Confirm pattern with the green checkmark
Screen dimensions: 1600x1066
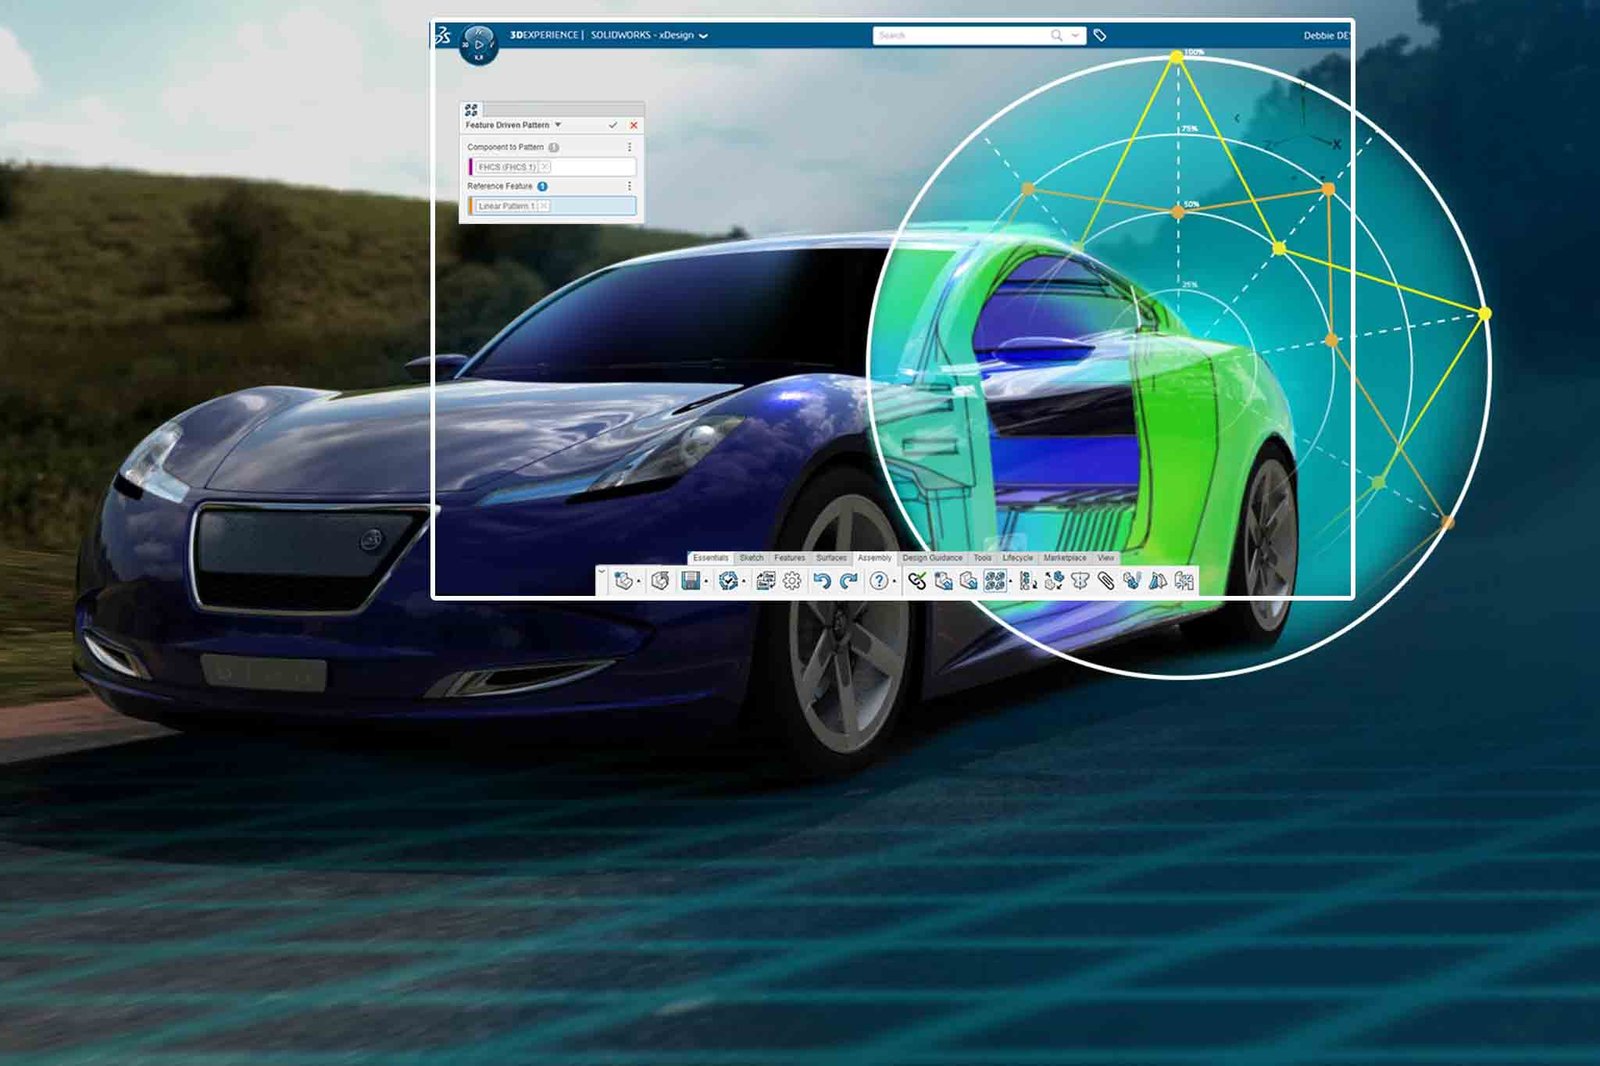pyautogui.click(x=613, y=125)
